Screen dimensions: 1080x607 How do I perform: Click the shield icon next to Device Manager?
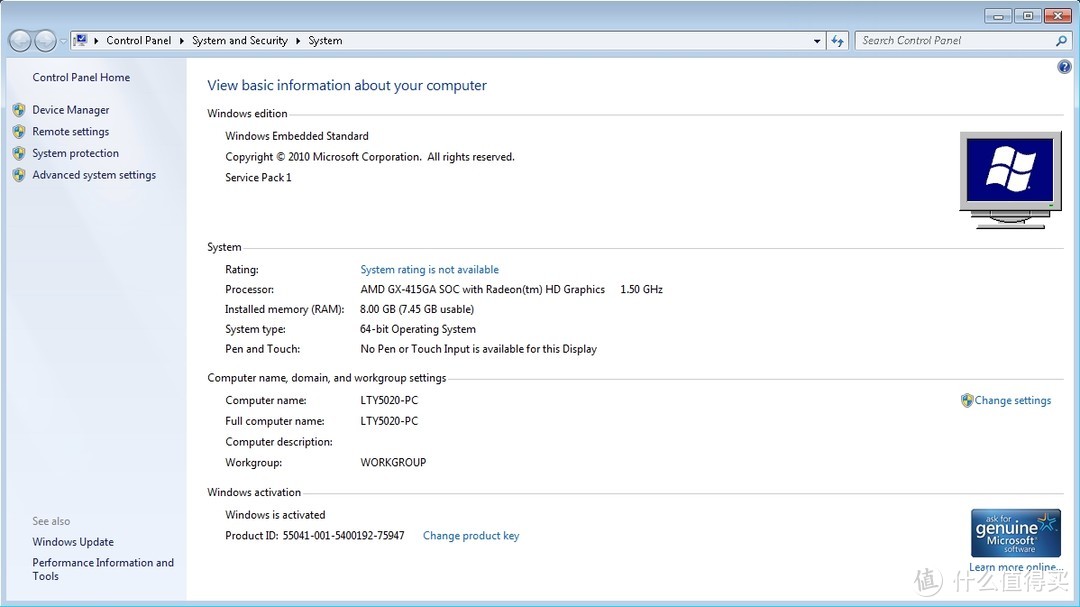19,110
